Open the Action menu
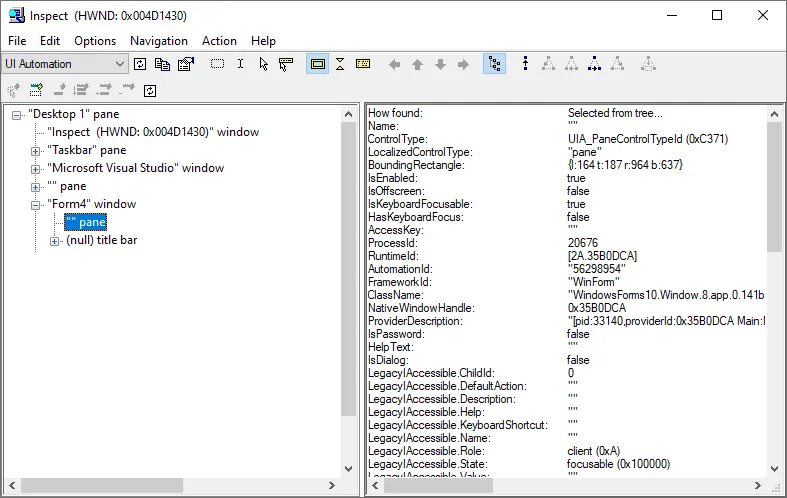Screen dimensions: 787x498 click(219, 41)
